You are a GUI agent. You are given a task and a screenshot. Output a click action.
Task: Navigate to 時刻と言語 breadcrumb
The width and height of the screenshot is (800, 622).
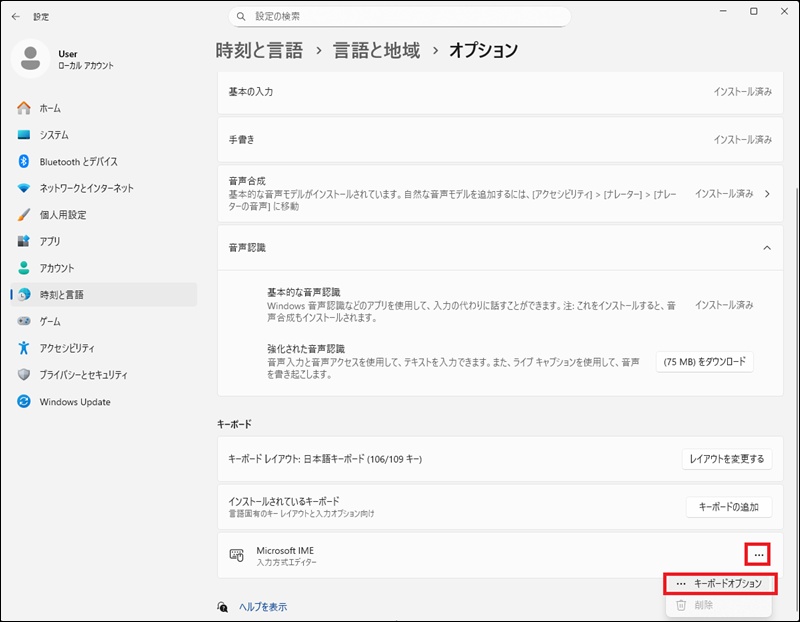pos(259,50)
